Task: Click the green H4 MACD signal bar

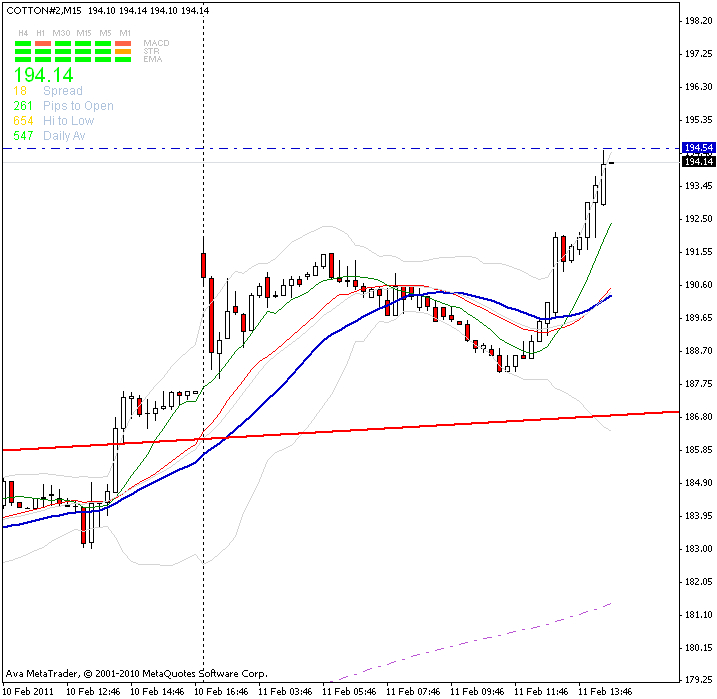Action: click(22, 44)
